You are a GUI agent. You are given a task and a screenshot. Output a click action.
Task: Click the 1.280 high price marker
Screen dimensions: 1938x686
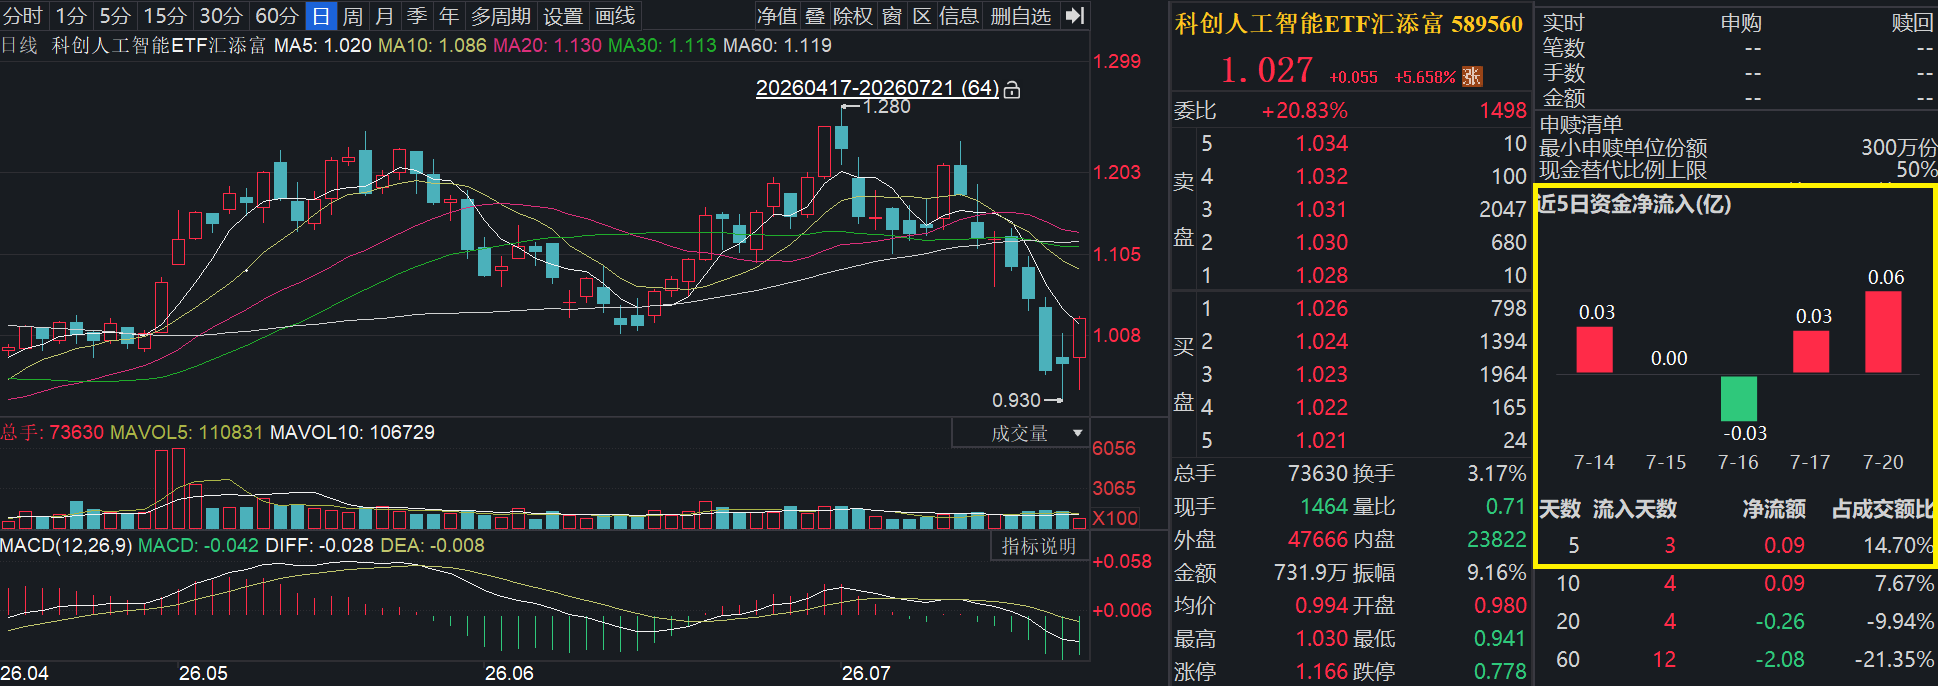tap(886, 106)
